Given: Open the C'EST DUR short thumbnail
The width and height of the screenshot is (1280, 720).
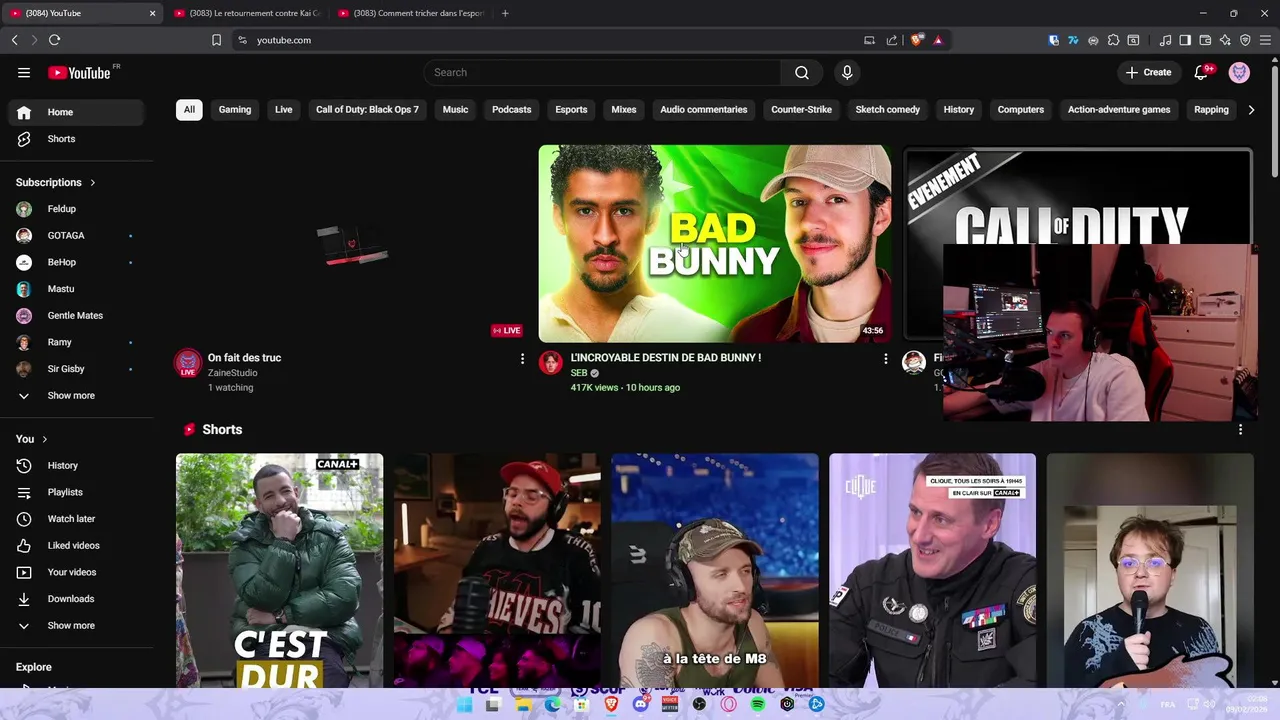Looking at the screenshot, I should [279, 571].
